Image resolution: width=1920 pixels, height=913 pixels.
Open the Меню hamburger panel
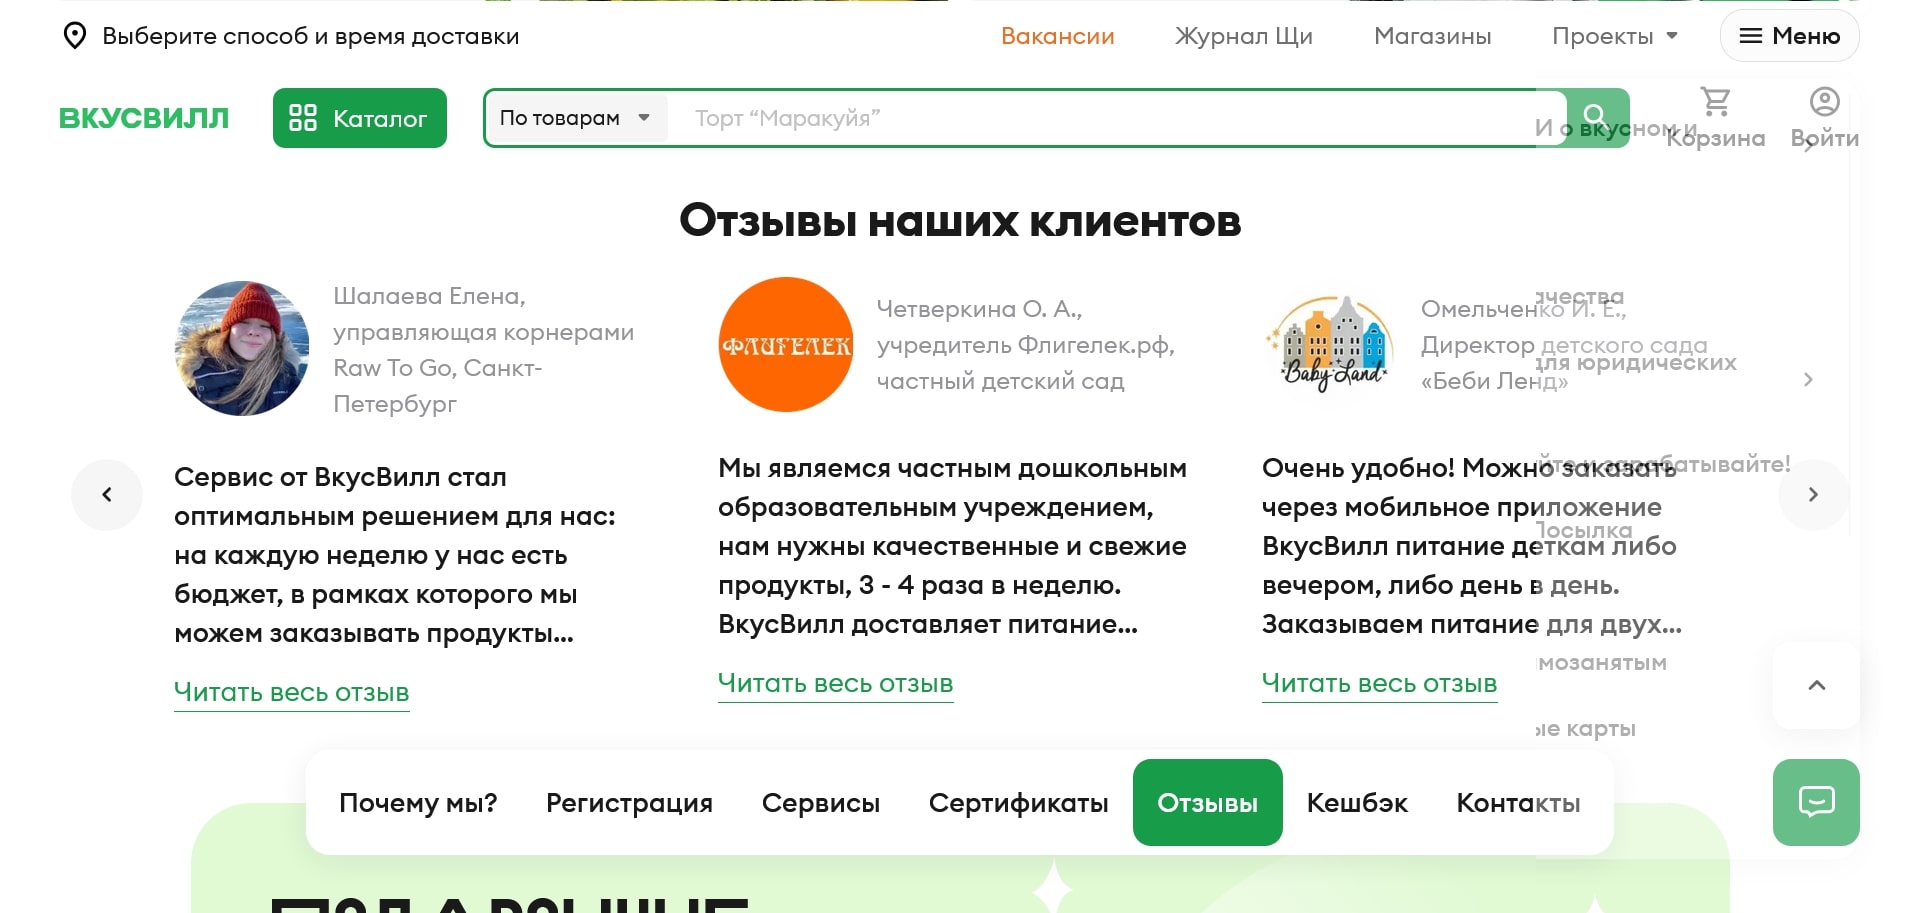coord(1789,36)
